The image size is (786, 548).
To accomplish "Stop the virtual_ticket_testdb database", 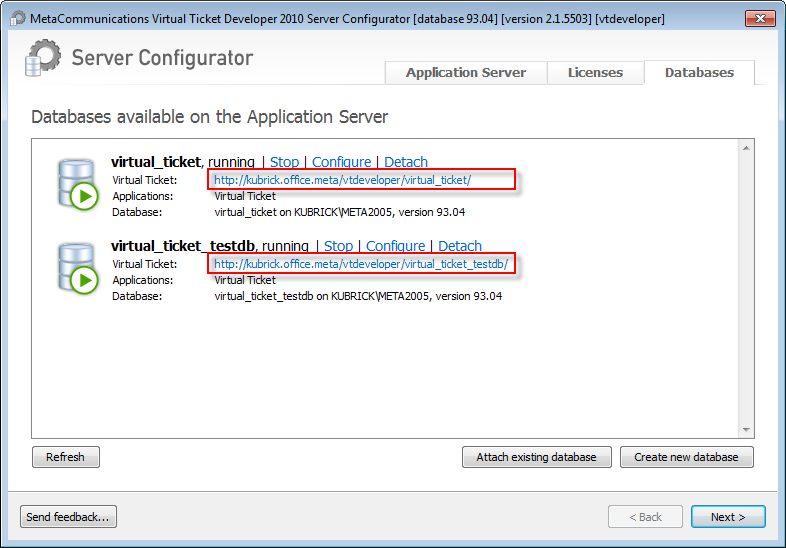I will [x=338, y=246].
